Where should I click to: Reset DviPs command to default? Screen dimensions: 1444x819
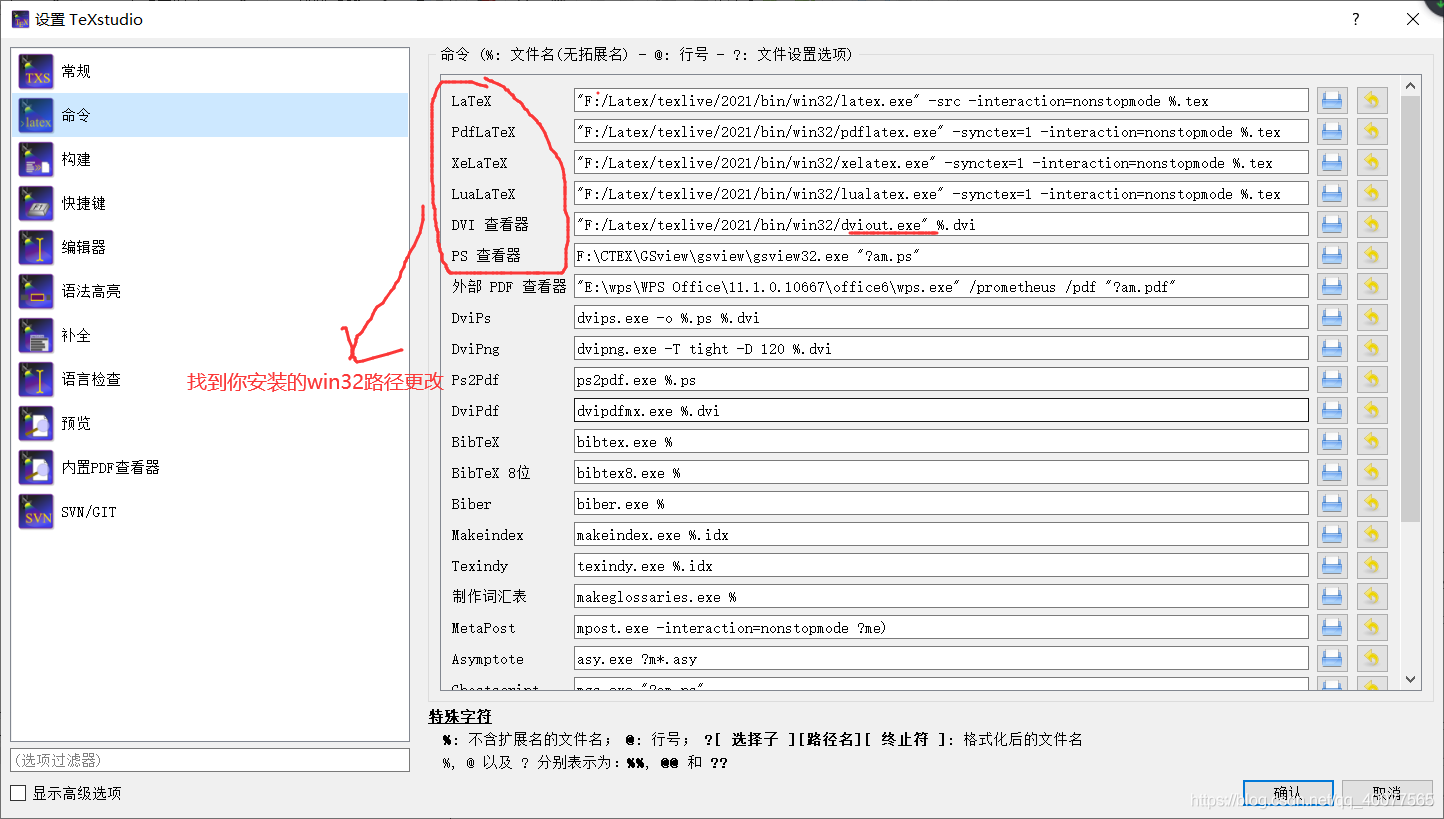coord(1372,317)
